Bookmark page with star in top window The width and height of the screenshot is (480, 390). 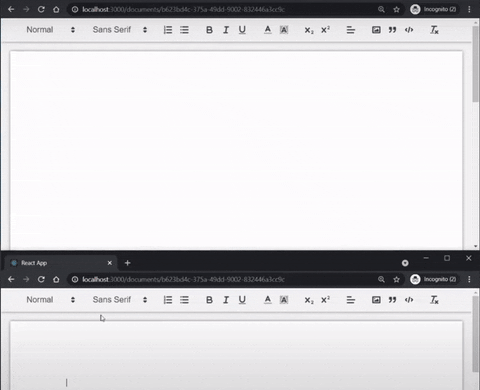(396, 9)
